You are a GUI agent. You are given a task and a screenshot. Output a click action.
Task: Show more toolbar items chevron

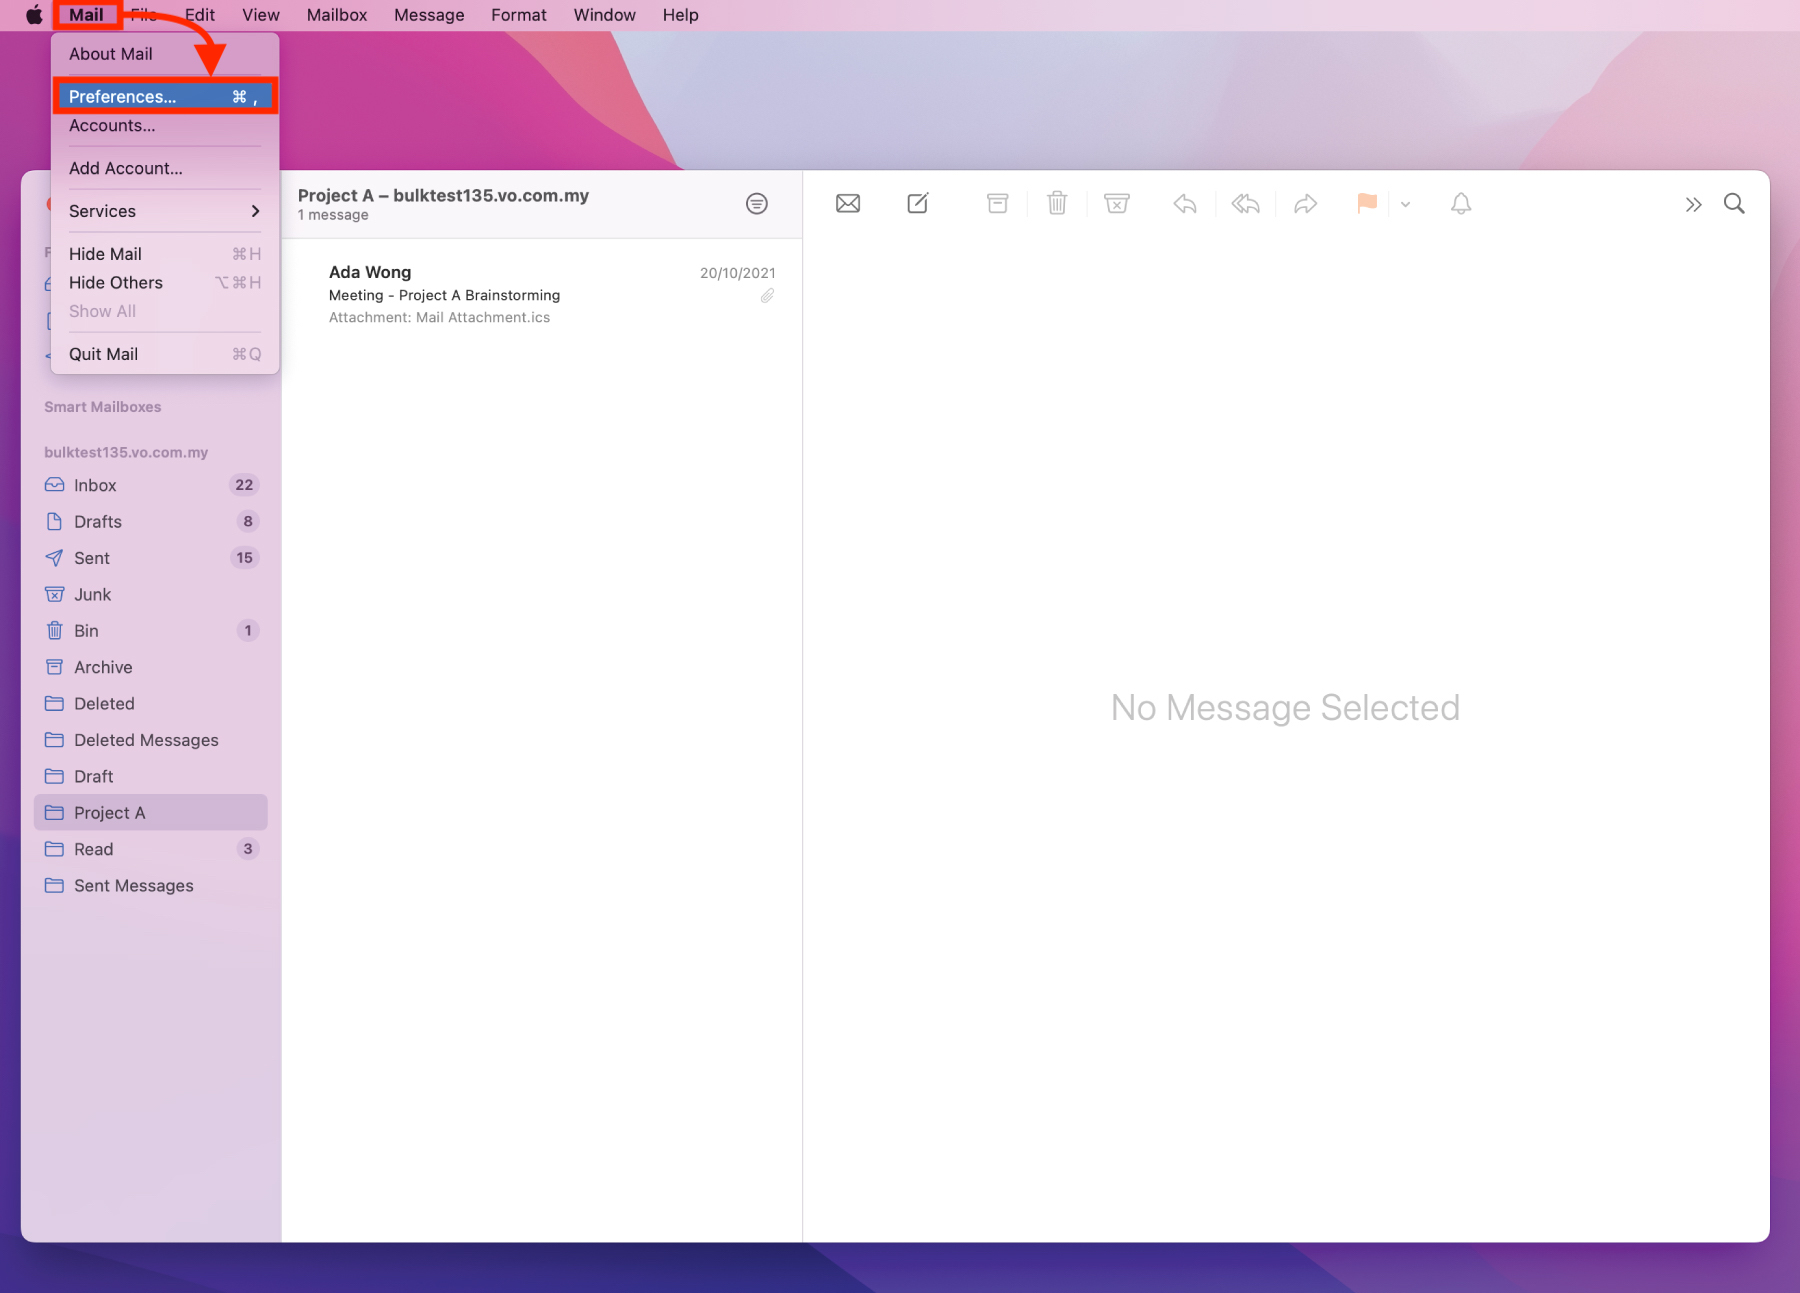tap(1692, 205)
